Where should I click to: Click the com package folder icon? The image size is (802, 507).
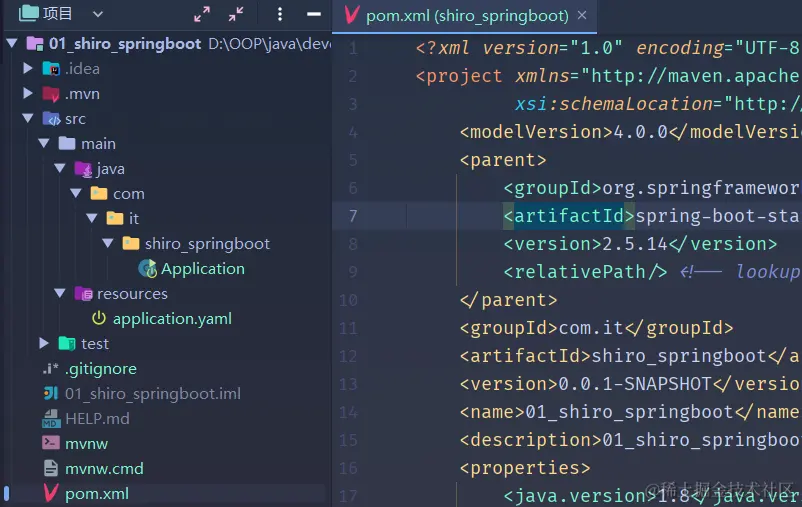coord(99,193)
